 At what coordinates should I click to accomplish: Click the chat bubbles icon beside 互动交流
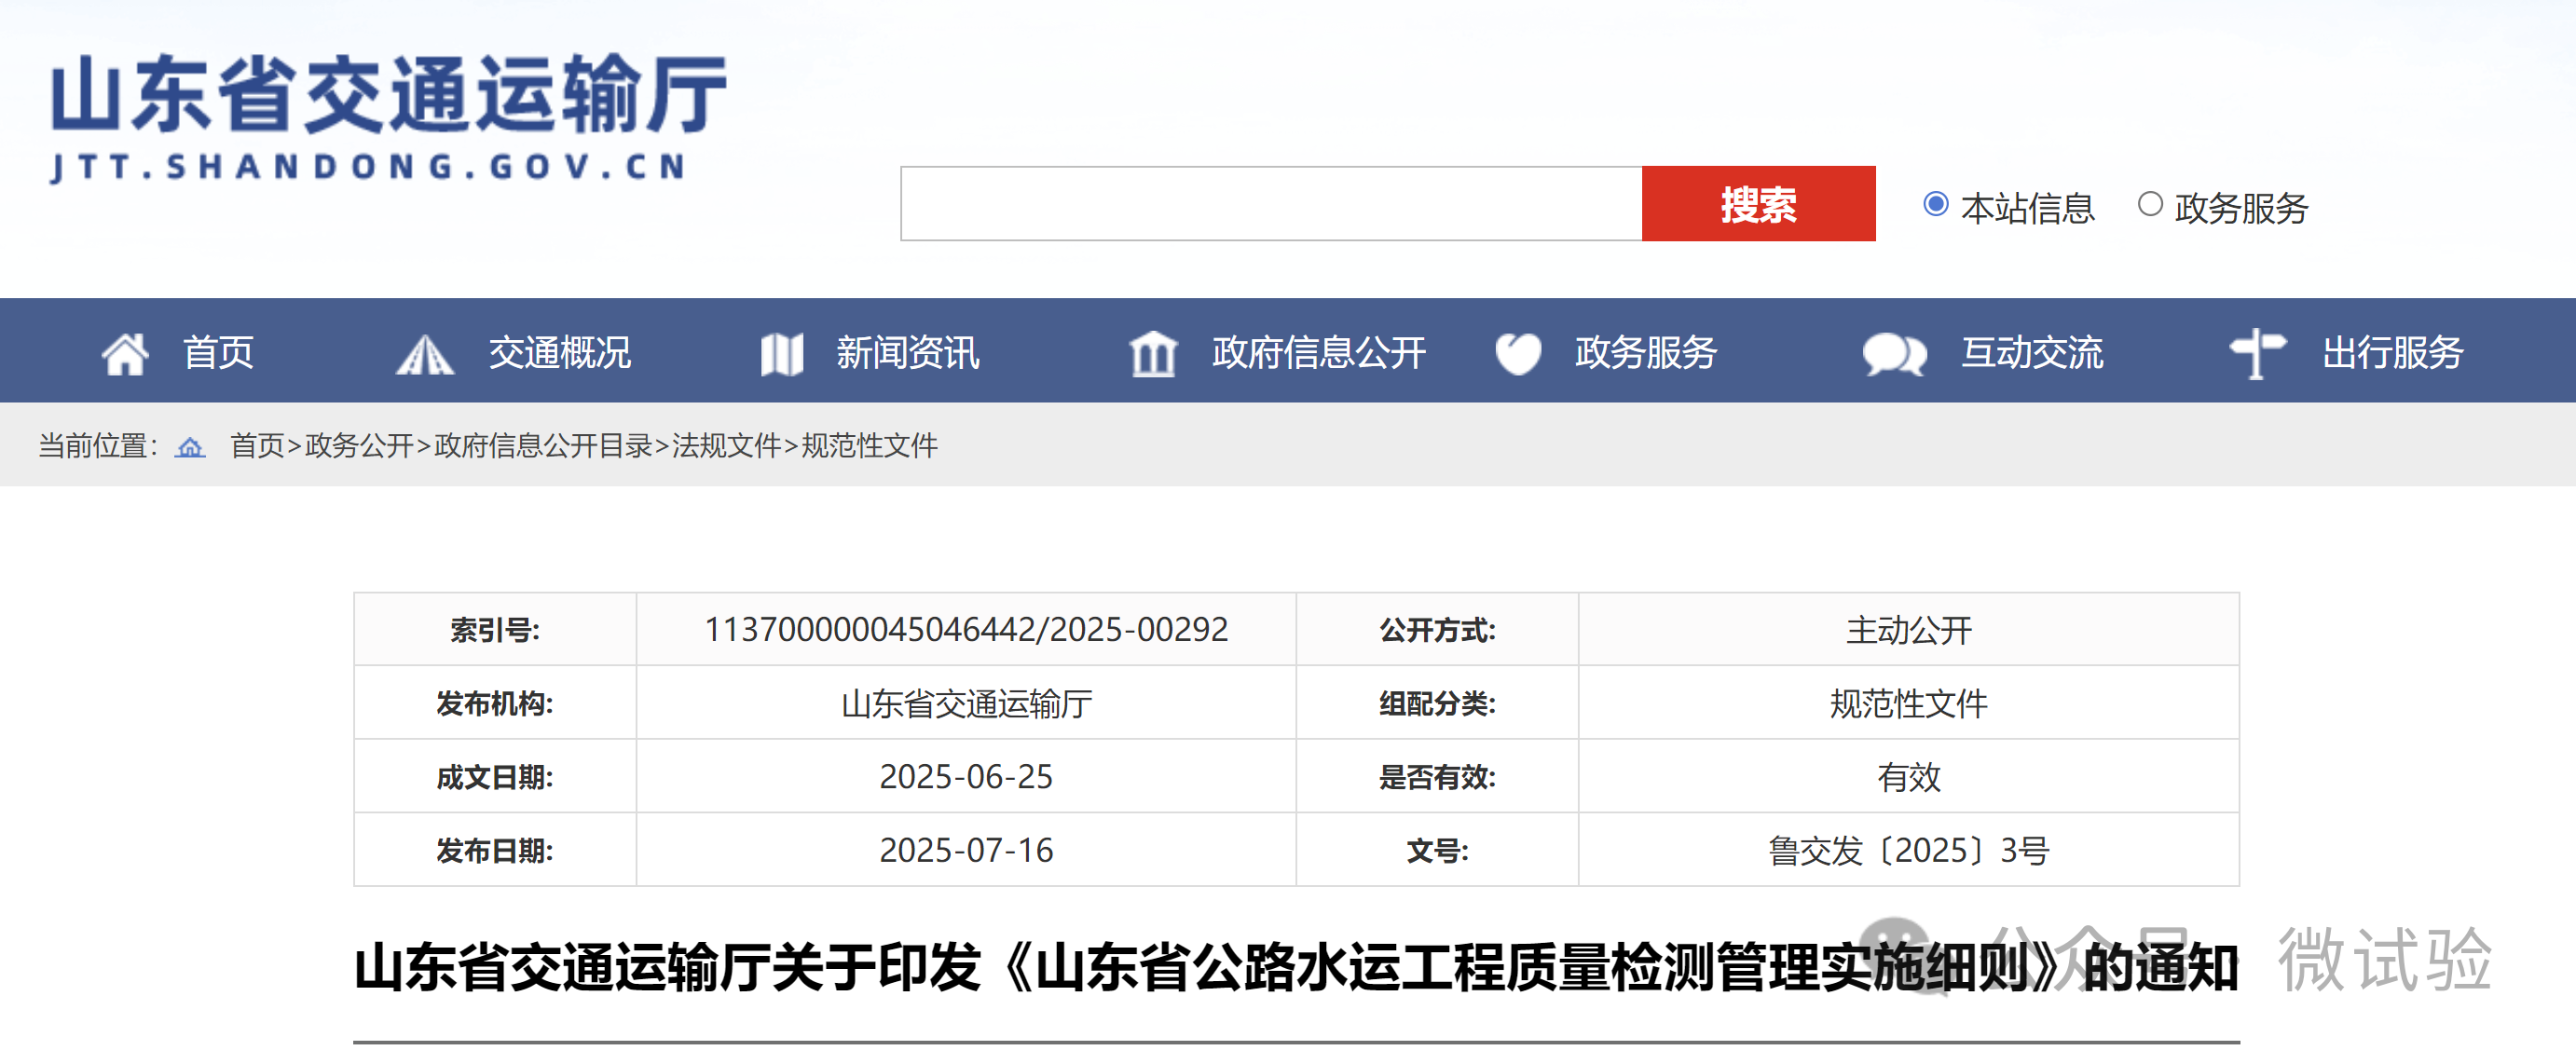coord(1893,354)
